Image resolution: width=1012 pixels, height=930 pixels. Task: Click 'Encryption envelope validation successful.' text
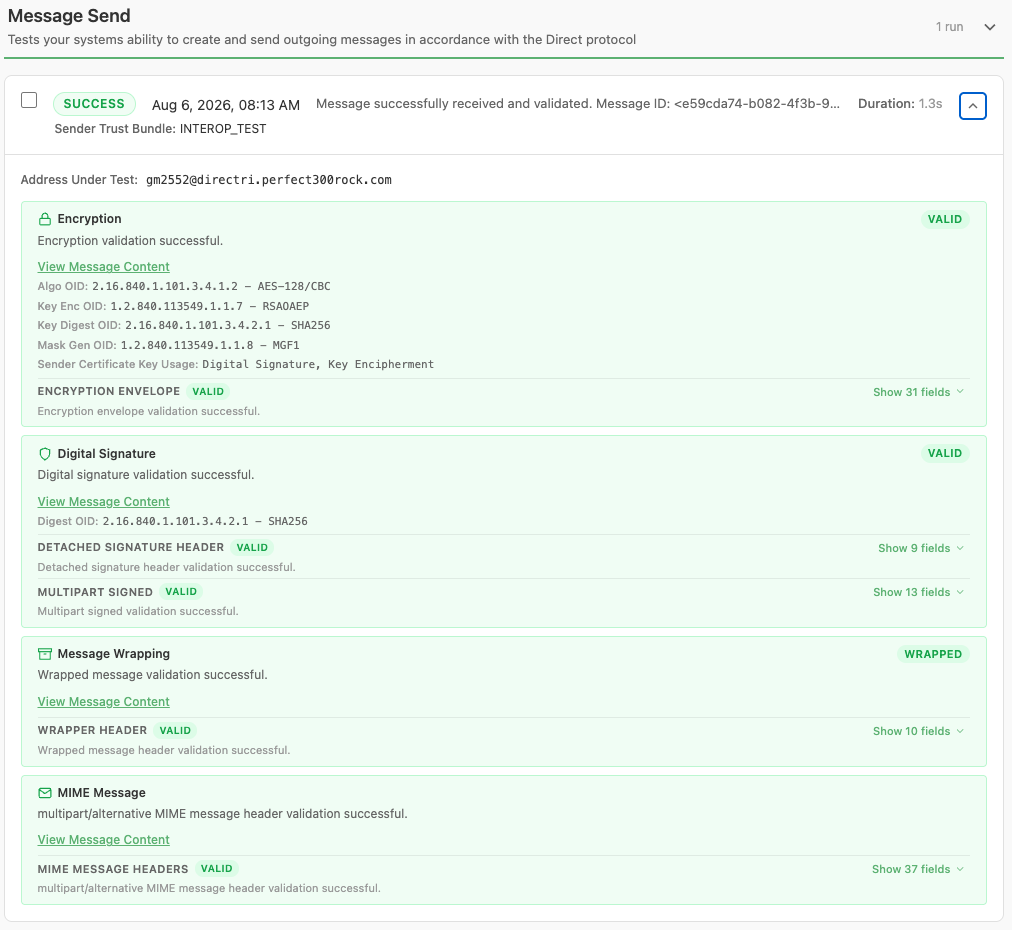(148, 411)
